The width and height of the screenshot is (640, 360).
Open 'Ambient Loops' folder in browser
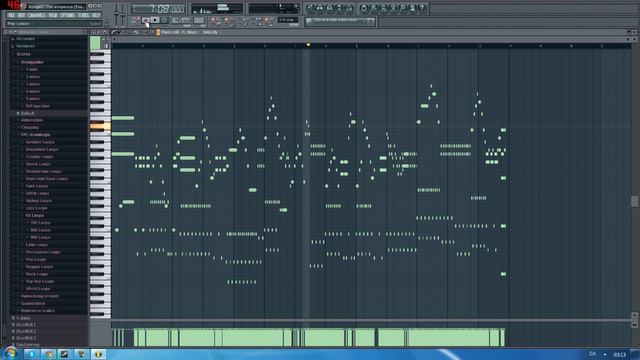click(40, 142)
